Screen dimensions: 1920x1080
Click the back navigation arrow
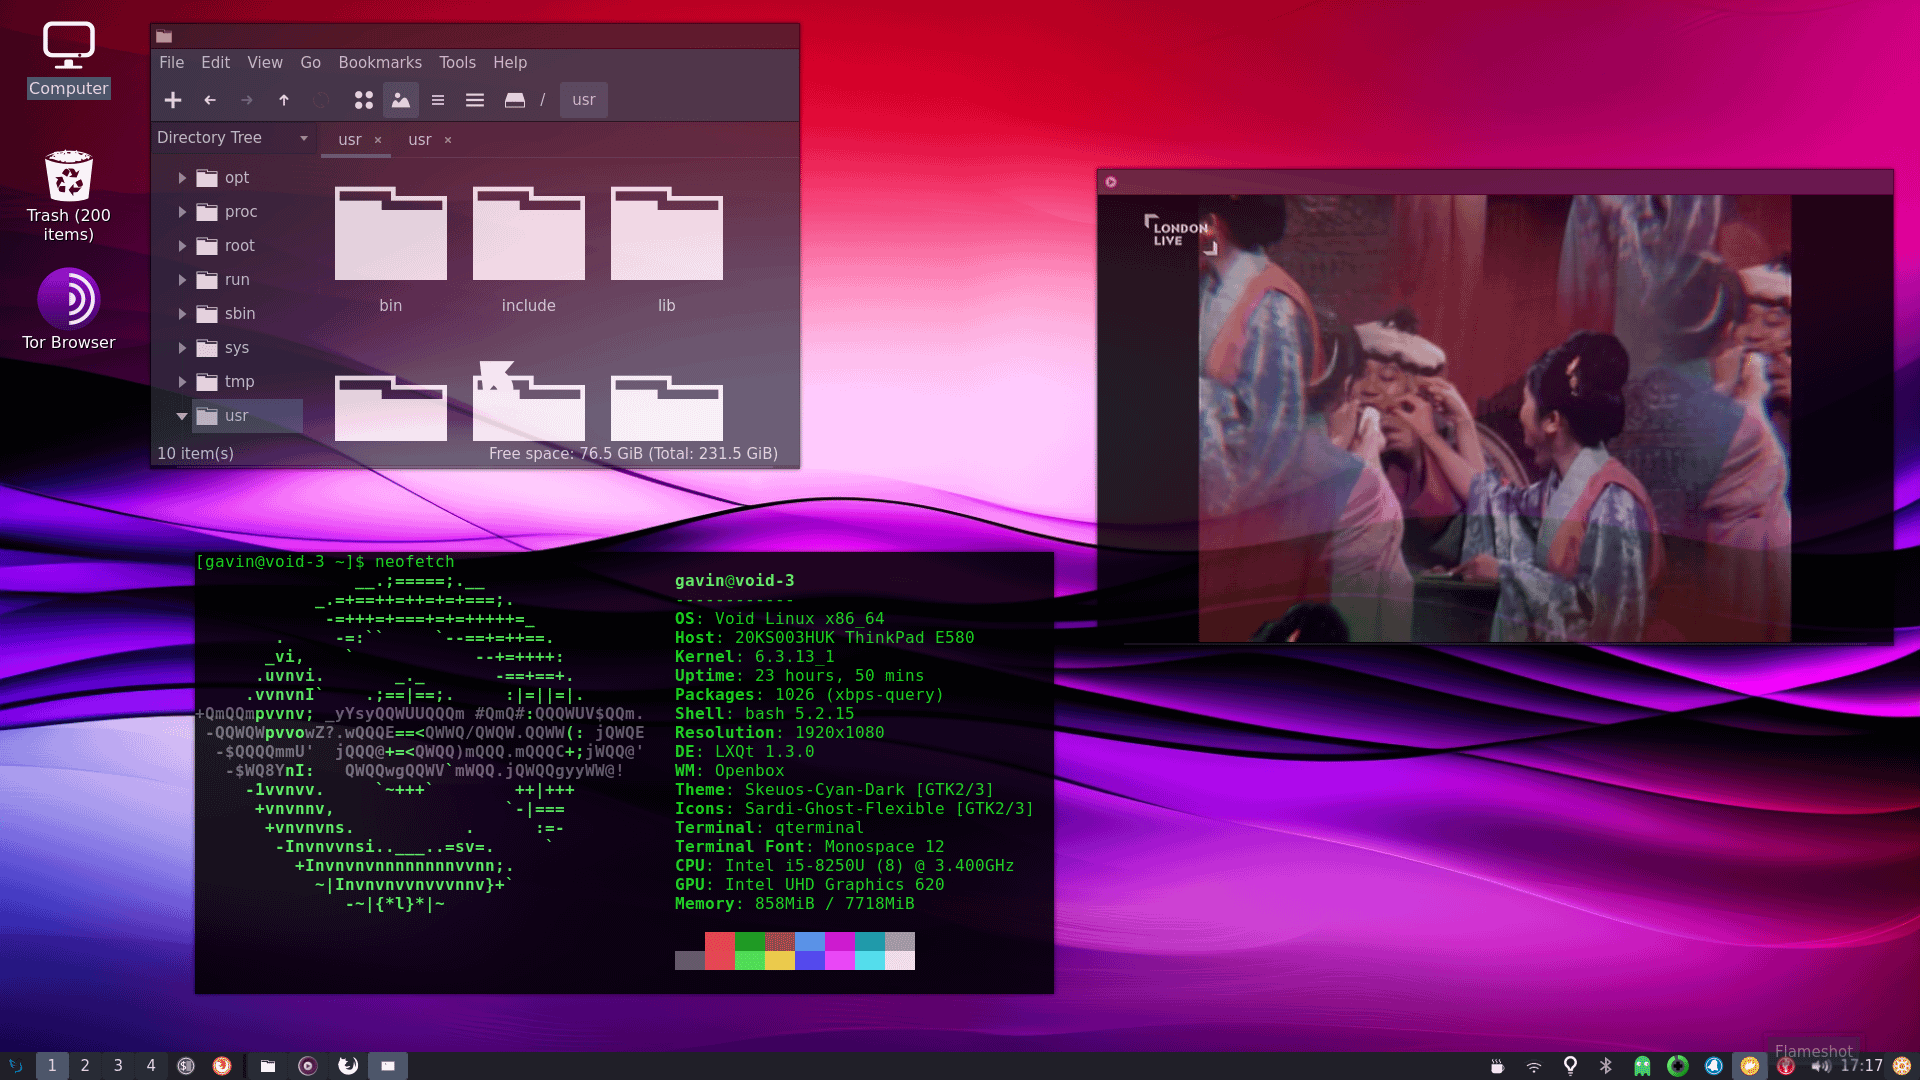point(210,100)
